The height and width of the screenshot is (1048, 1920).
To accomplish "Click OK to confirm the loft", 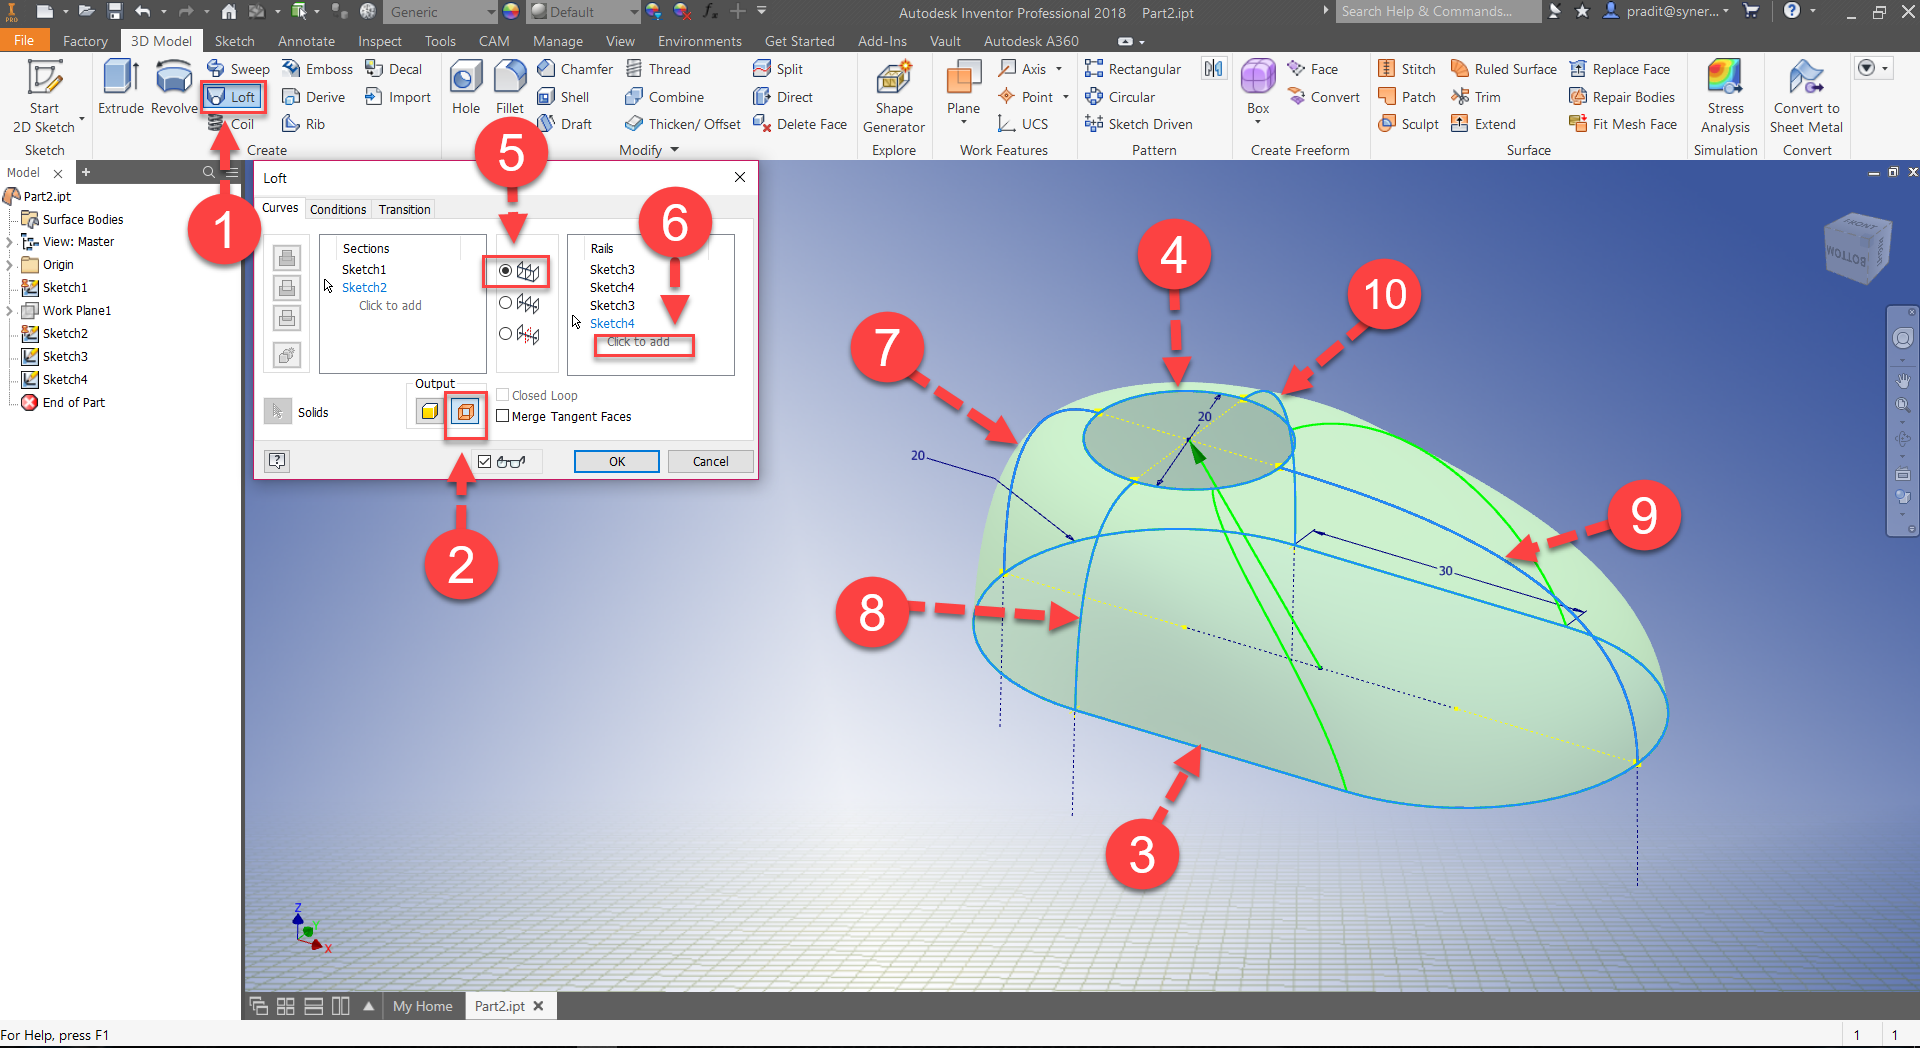I will [x=616, y=461].
